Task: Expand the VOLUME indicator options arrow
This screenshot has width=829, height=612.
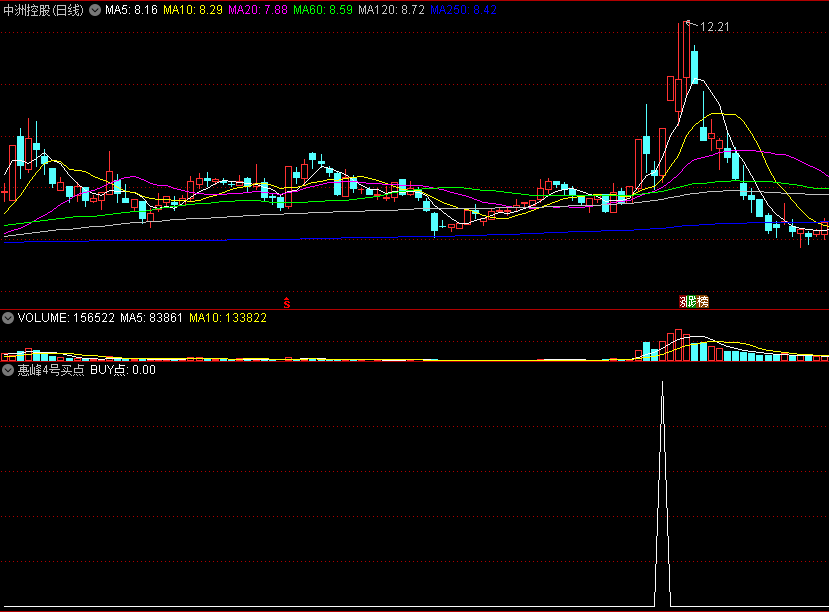Action: pos(8,318)
